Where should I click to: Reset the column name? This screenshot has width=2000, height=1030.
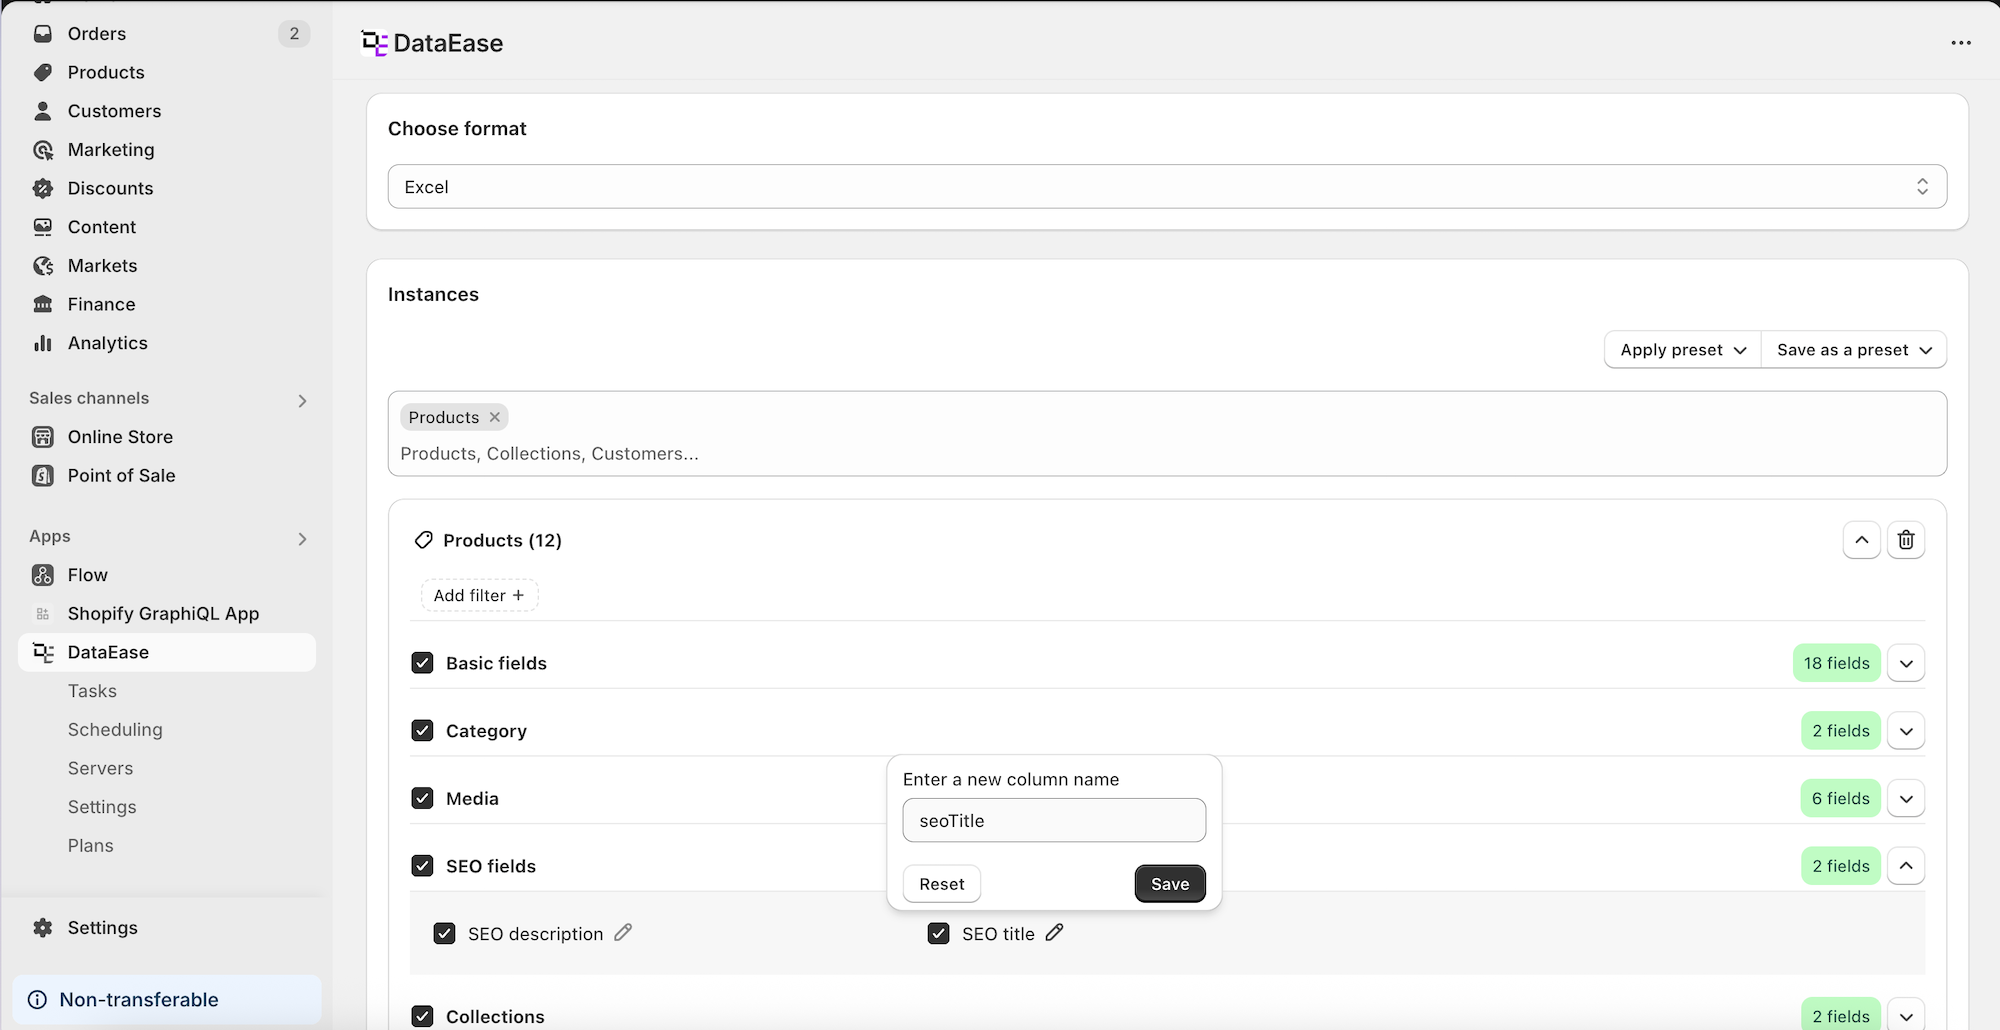942,884
